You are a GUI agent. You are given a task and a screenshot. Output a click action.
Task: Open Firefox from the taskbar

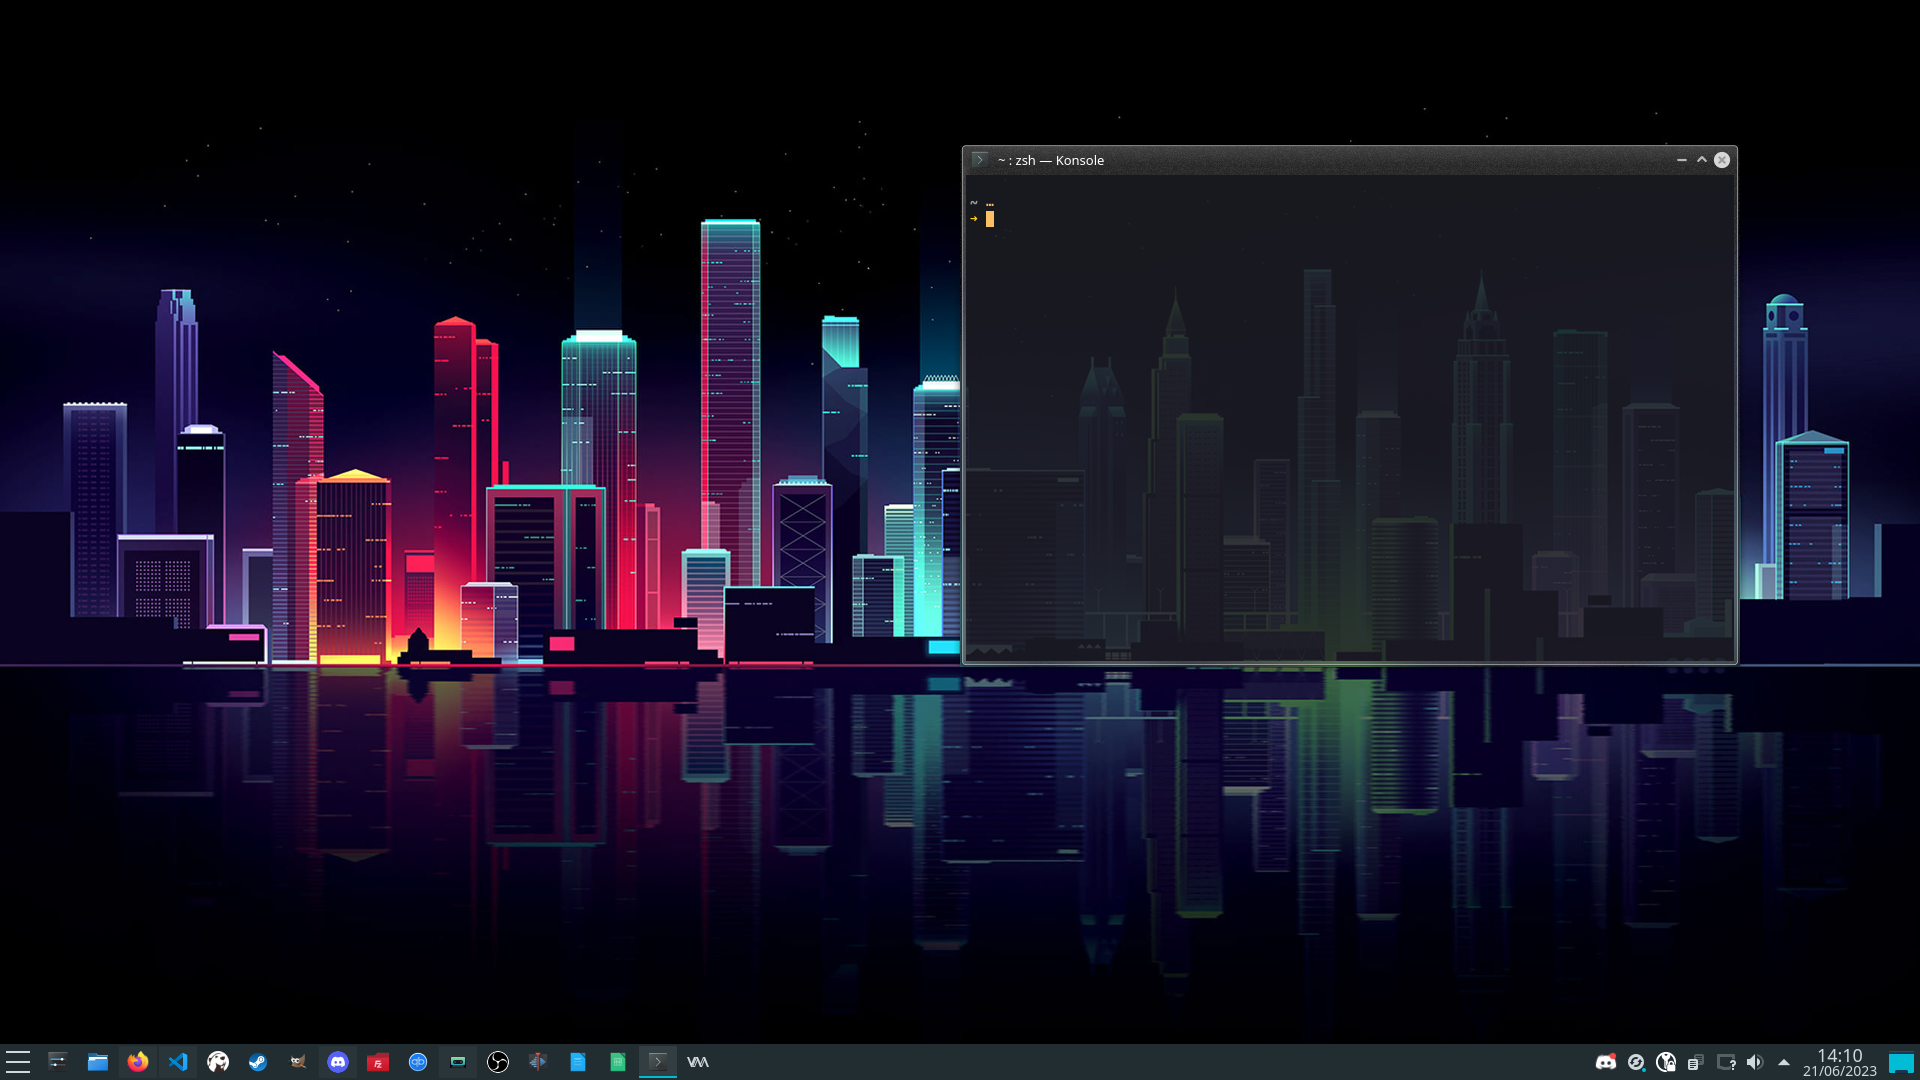(x=138, y=1062)
